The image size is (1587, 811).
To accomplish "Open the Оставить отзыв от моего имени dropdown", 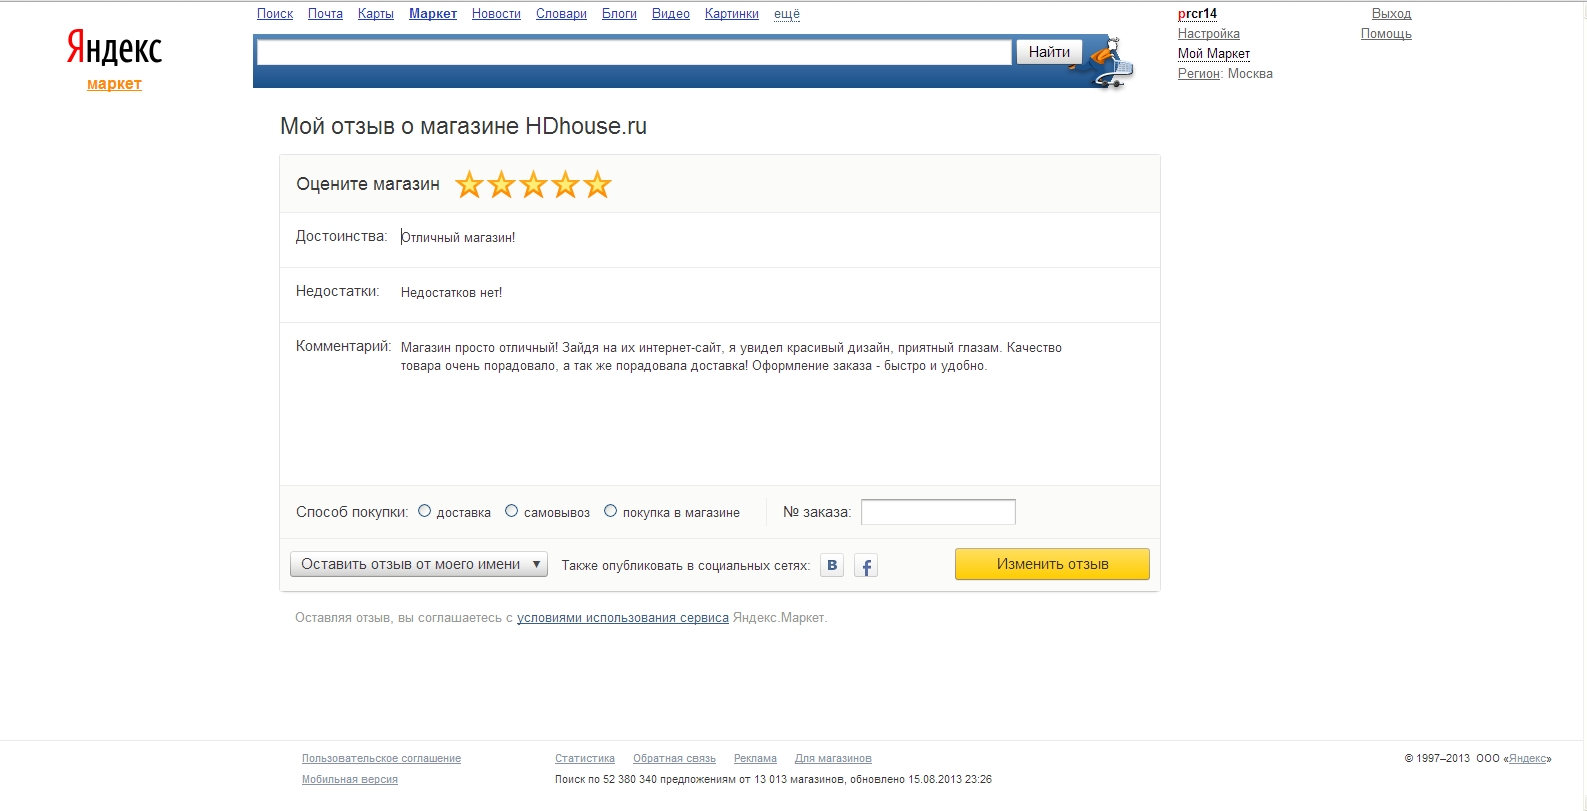I will point(419,564).
